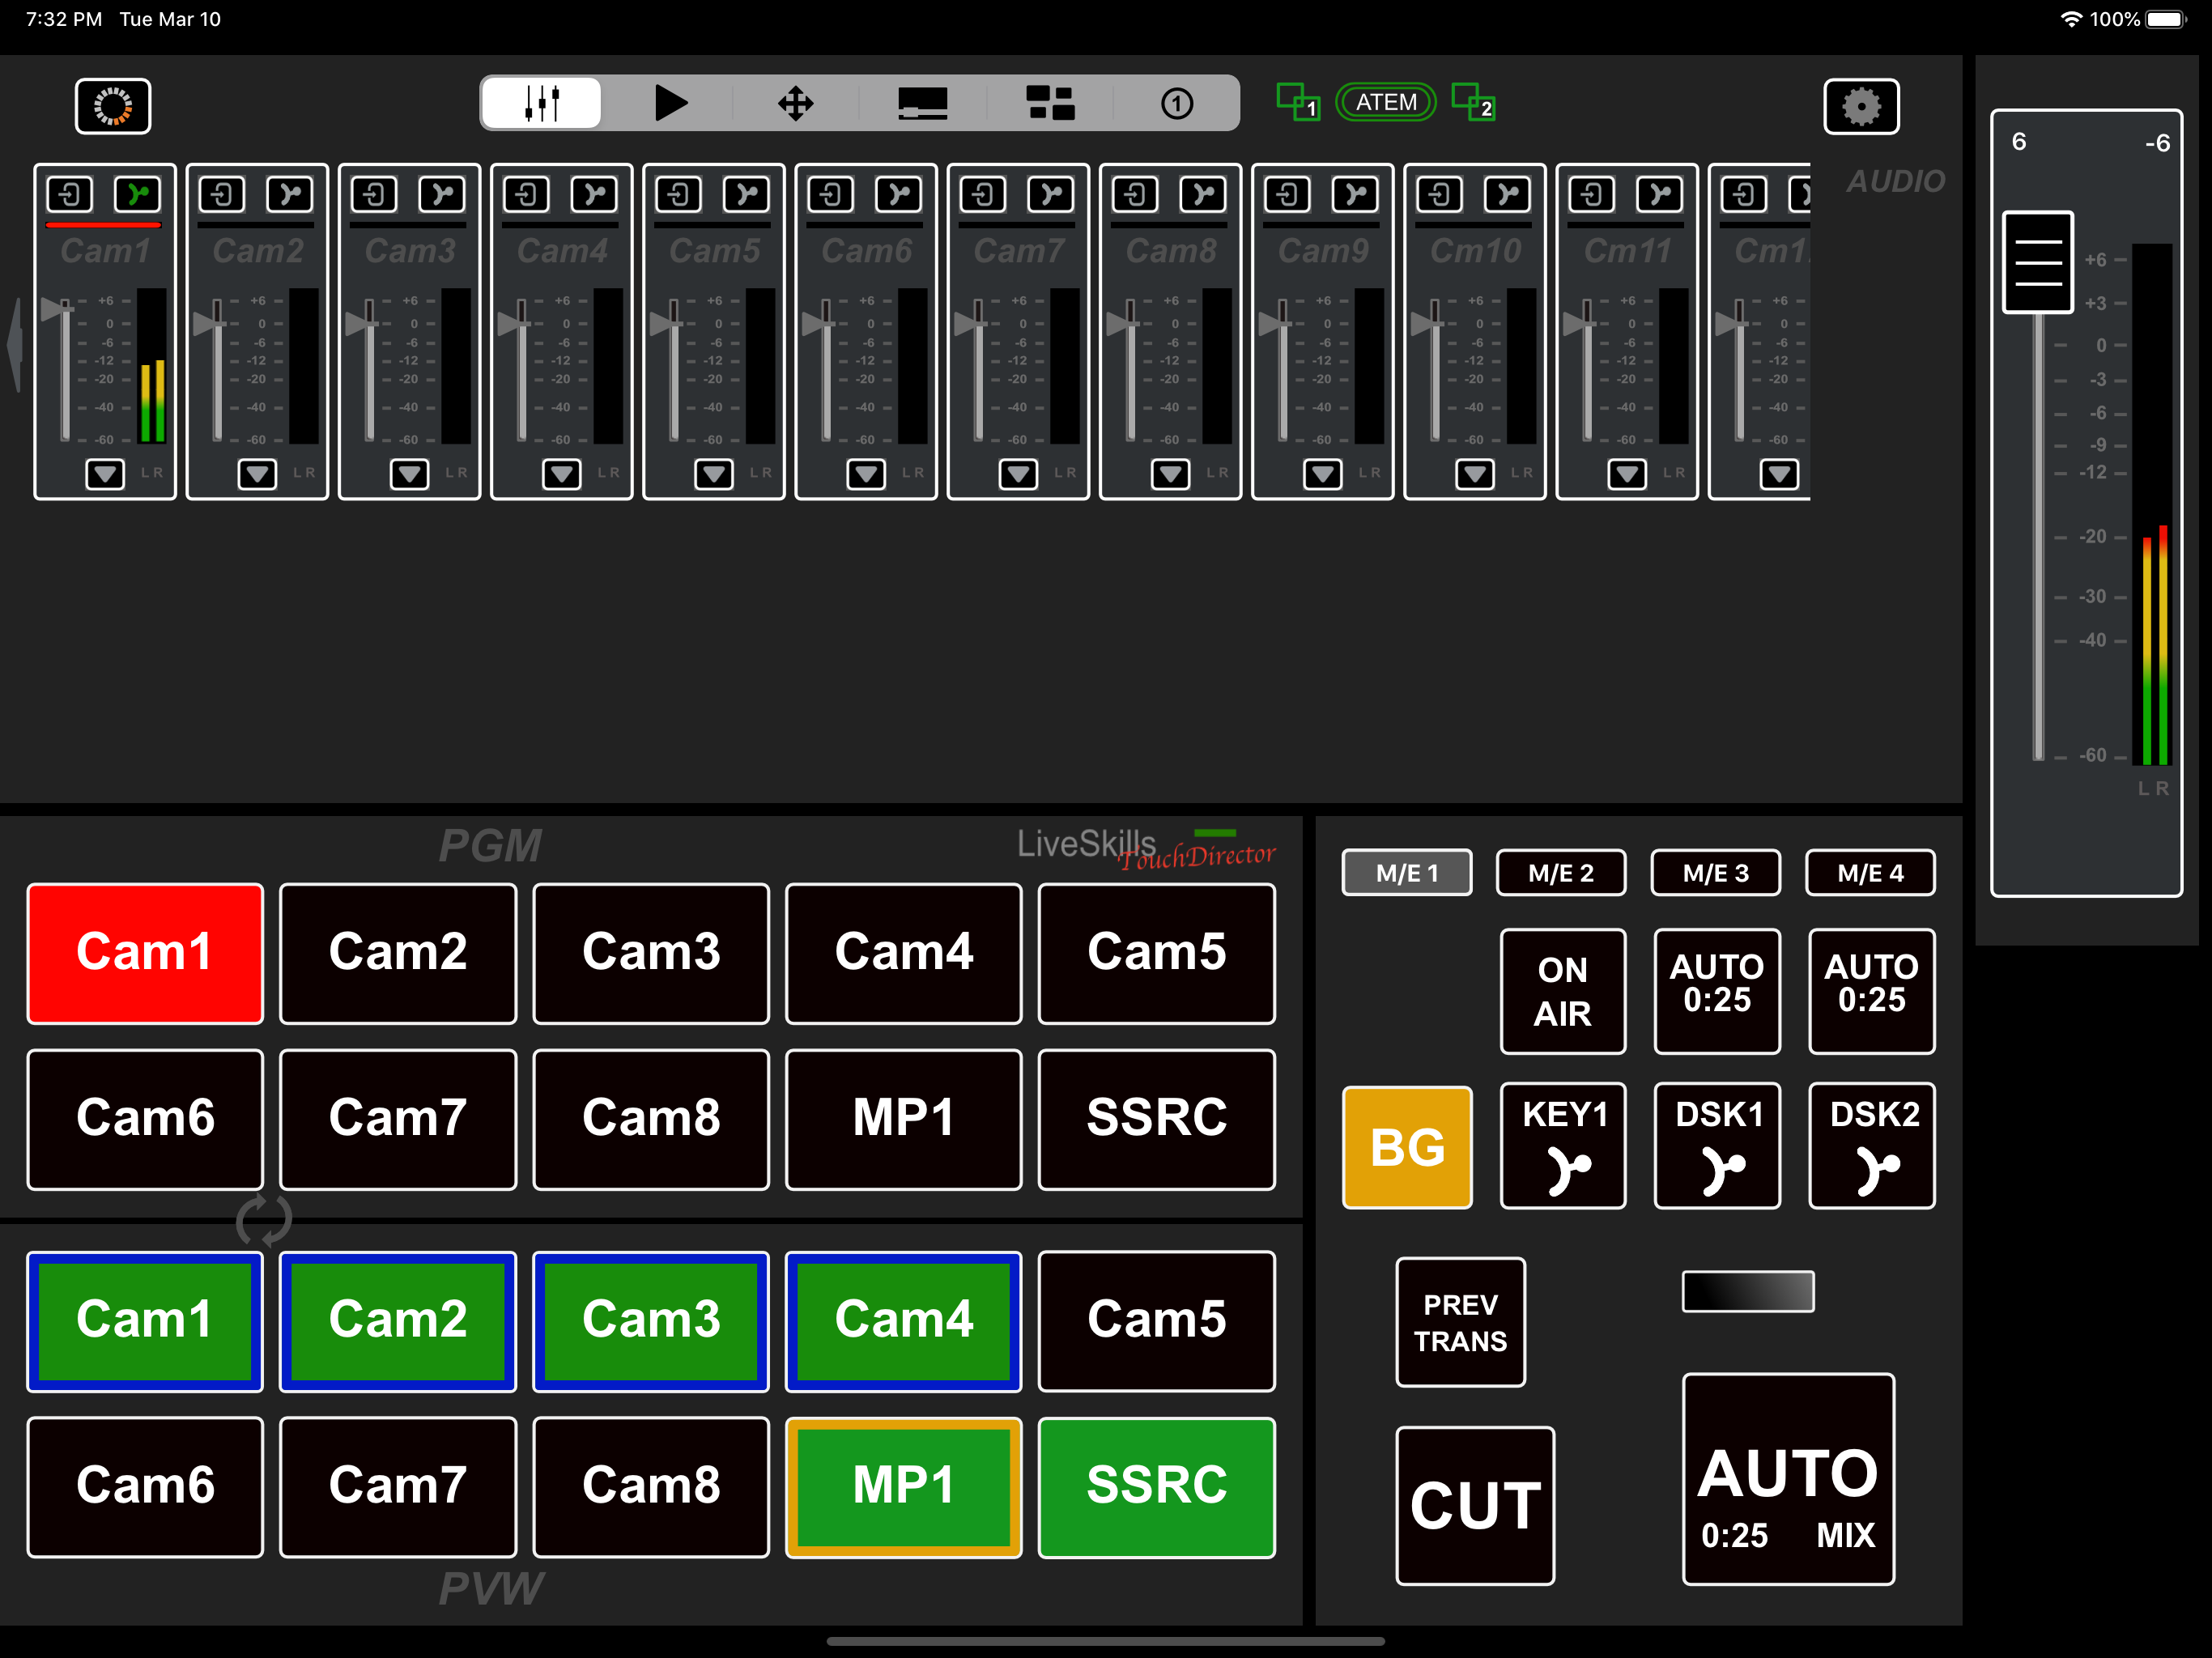Tap the circled number 1 toolbar icon
The height and width of the screenshot is (1658, 2212).
click(1176, 102)
